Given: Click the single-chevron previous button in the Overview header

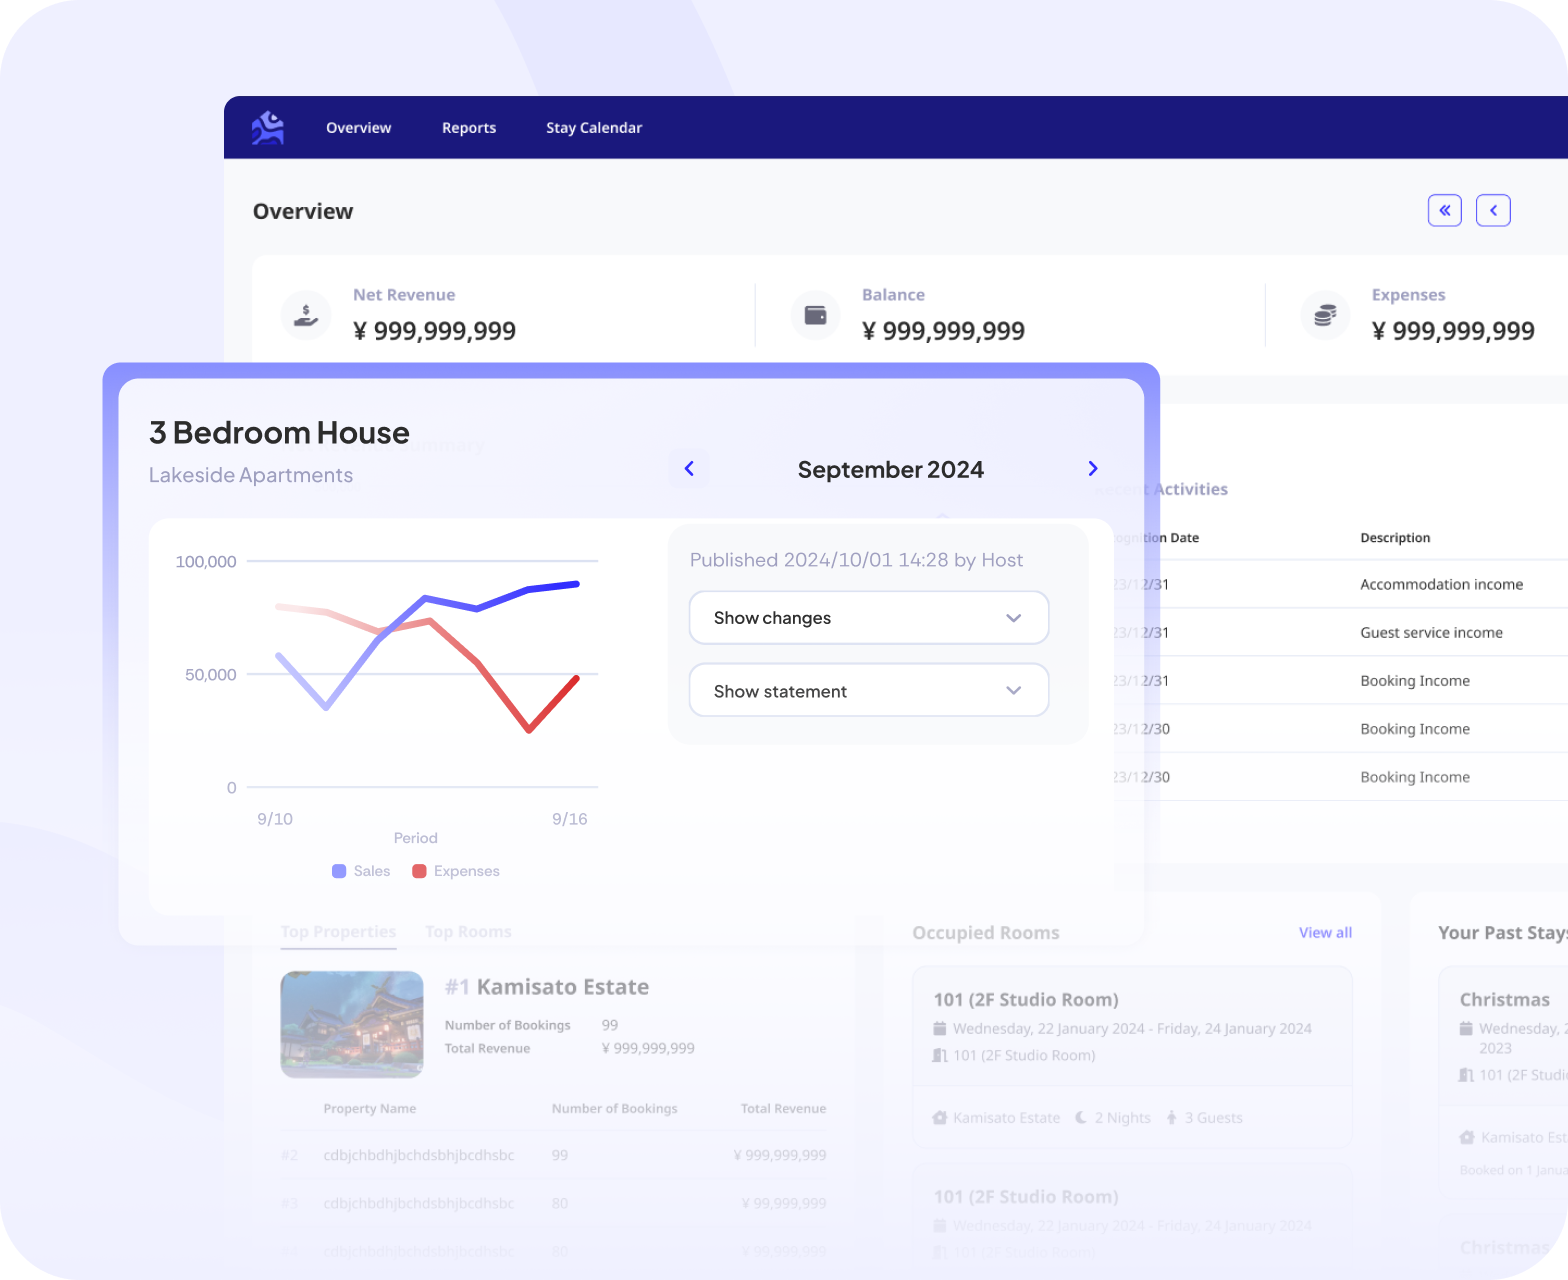Looking at the screenshot, I should click(1493, 210).
